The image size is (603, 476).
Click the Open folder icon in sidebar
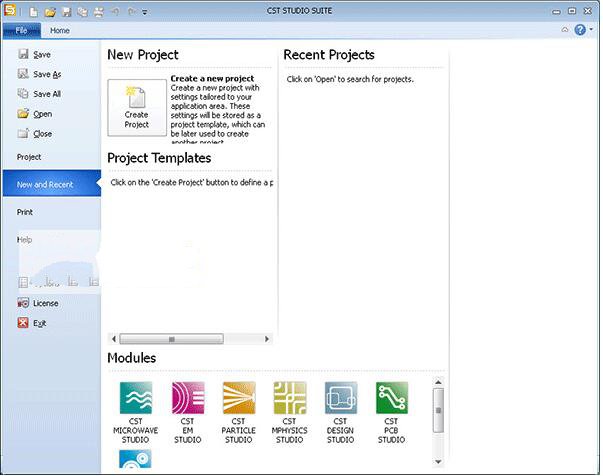(x=23, y=113)
